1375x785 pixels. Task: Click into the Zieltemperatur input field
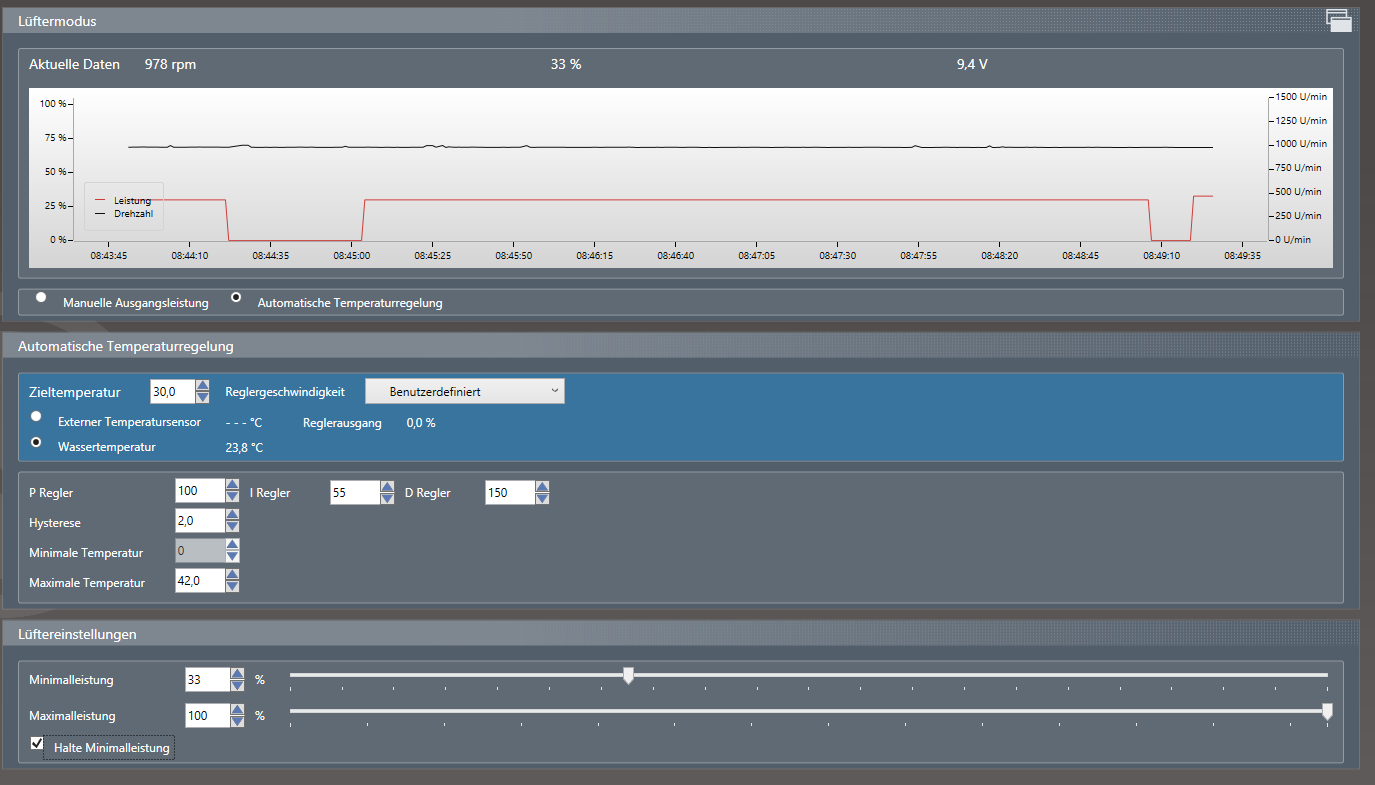pos(171,392)
